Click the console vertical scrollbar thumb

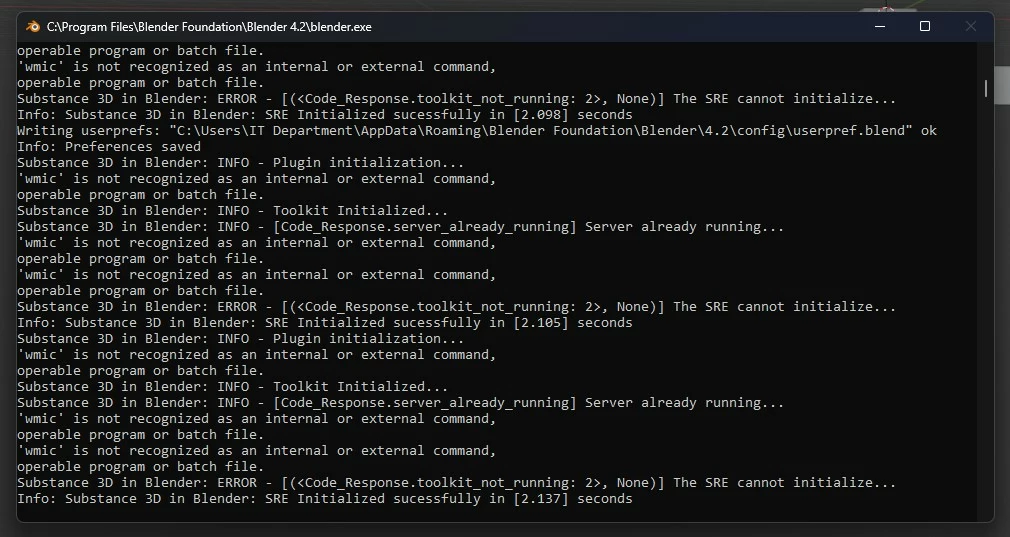[x=986, y=89]
